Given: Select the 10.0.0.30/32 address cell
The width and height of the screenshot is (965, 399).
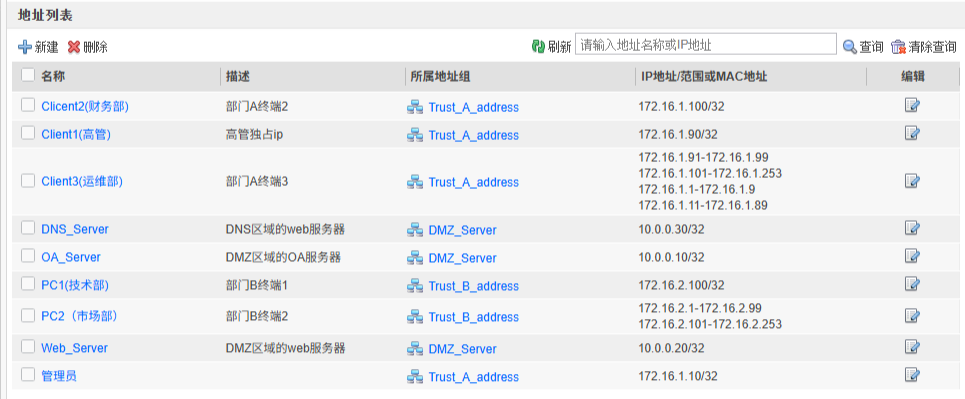Looking at the screenshot, I should [x=671, y=230].
